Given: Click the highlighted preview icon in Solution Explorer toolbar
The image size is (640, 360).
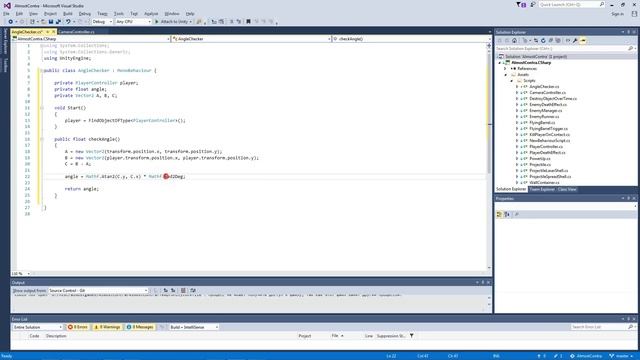Looking at the screenshot, I should [583, 40].
